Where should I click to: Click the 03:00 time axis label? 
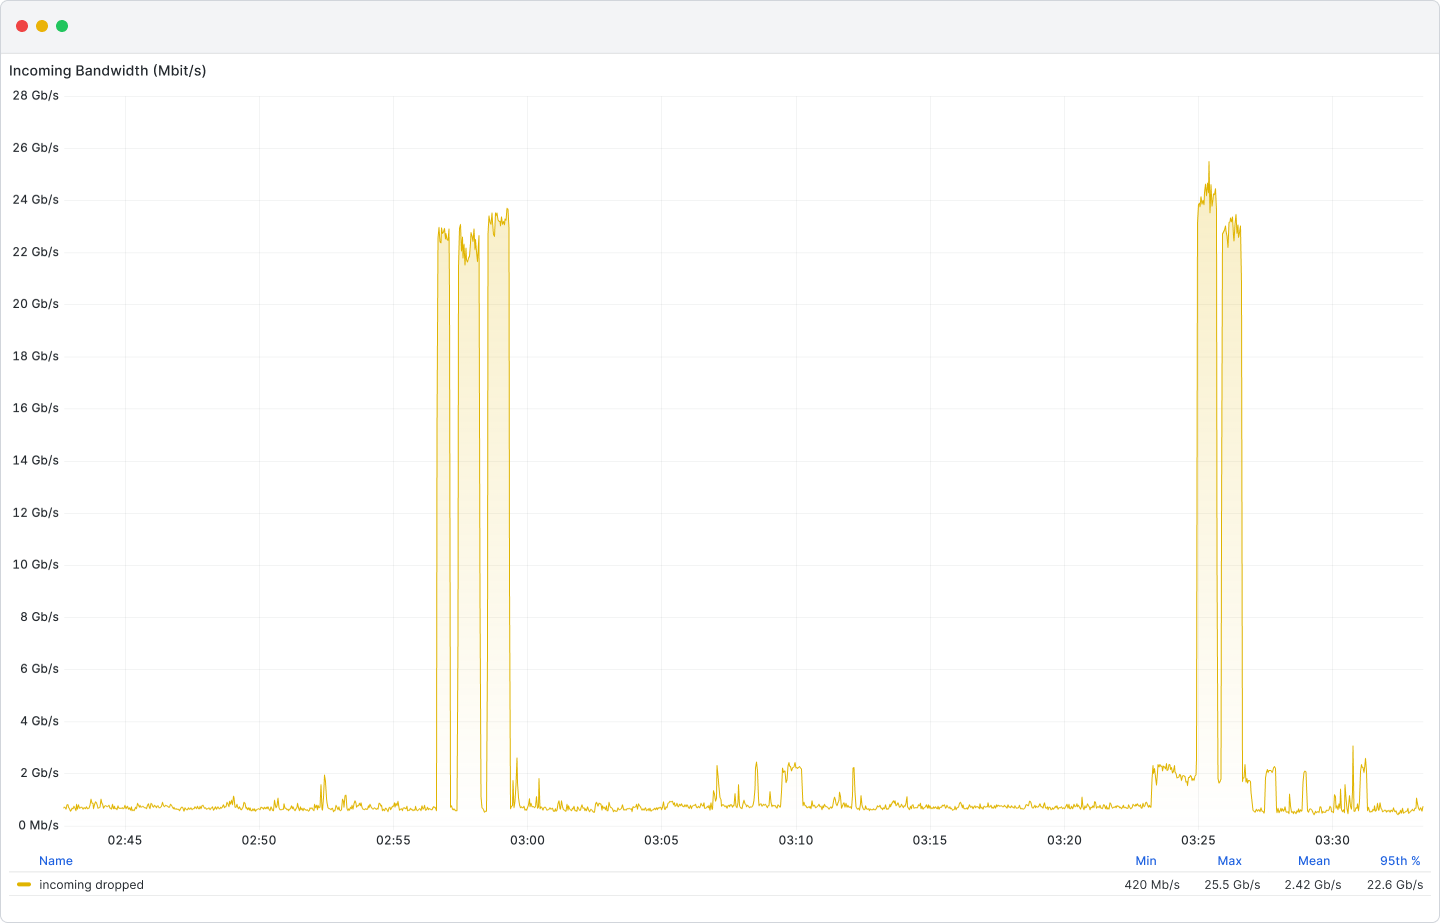[527, 840]
